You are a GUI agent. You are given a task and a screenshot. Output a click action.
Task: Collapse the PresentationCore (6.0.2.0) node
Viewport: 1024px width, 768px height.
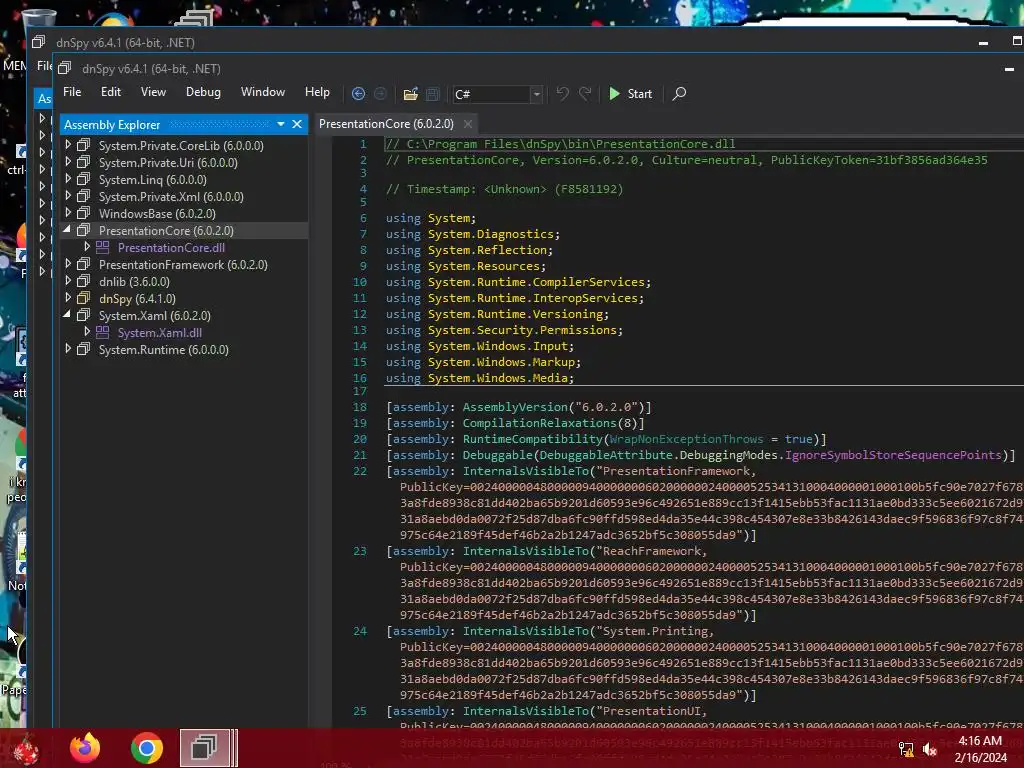pyautogui.click(x=67, y=230)
